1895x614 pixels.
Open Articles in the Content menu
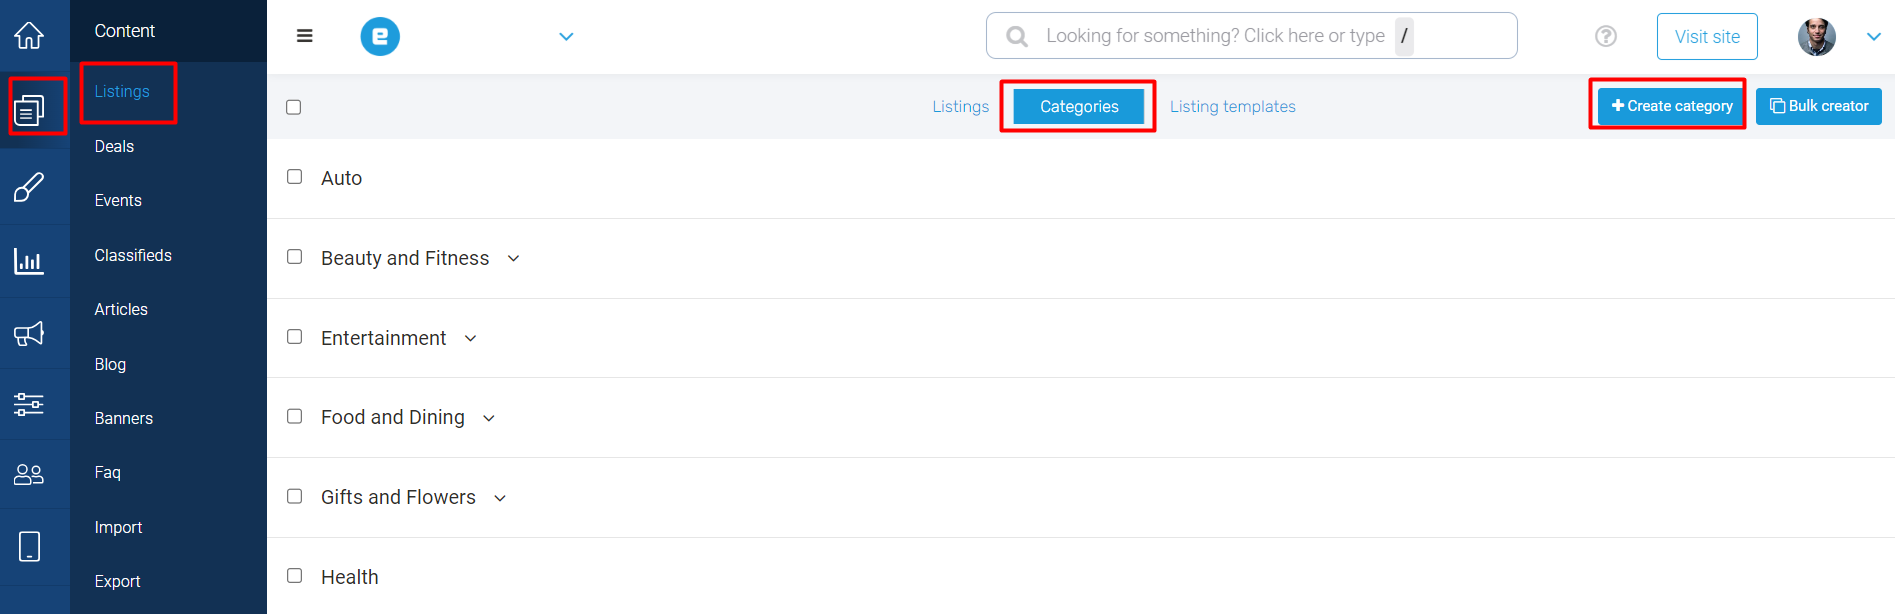[x=121, y=309]
